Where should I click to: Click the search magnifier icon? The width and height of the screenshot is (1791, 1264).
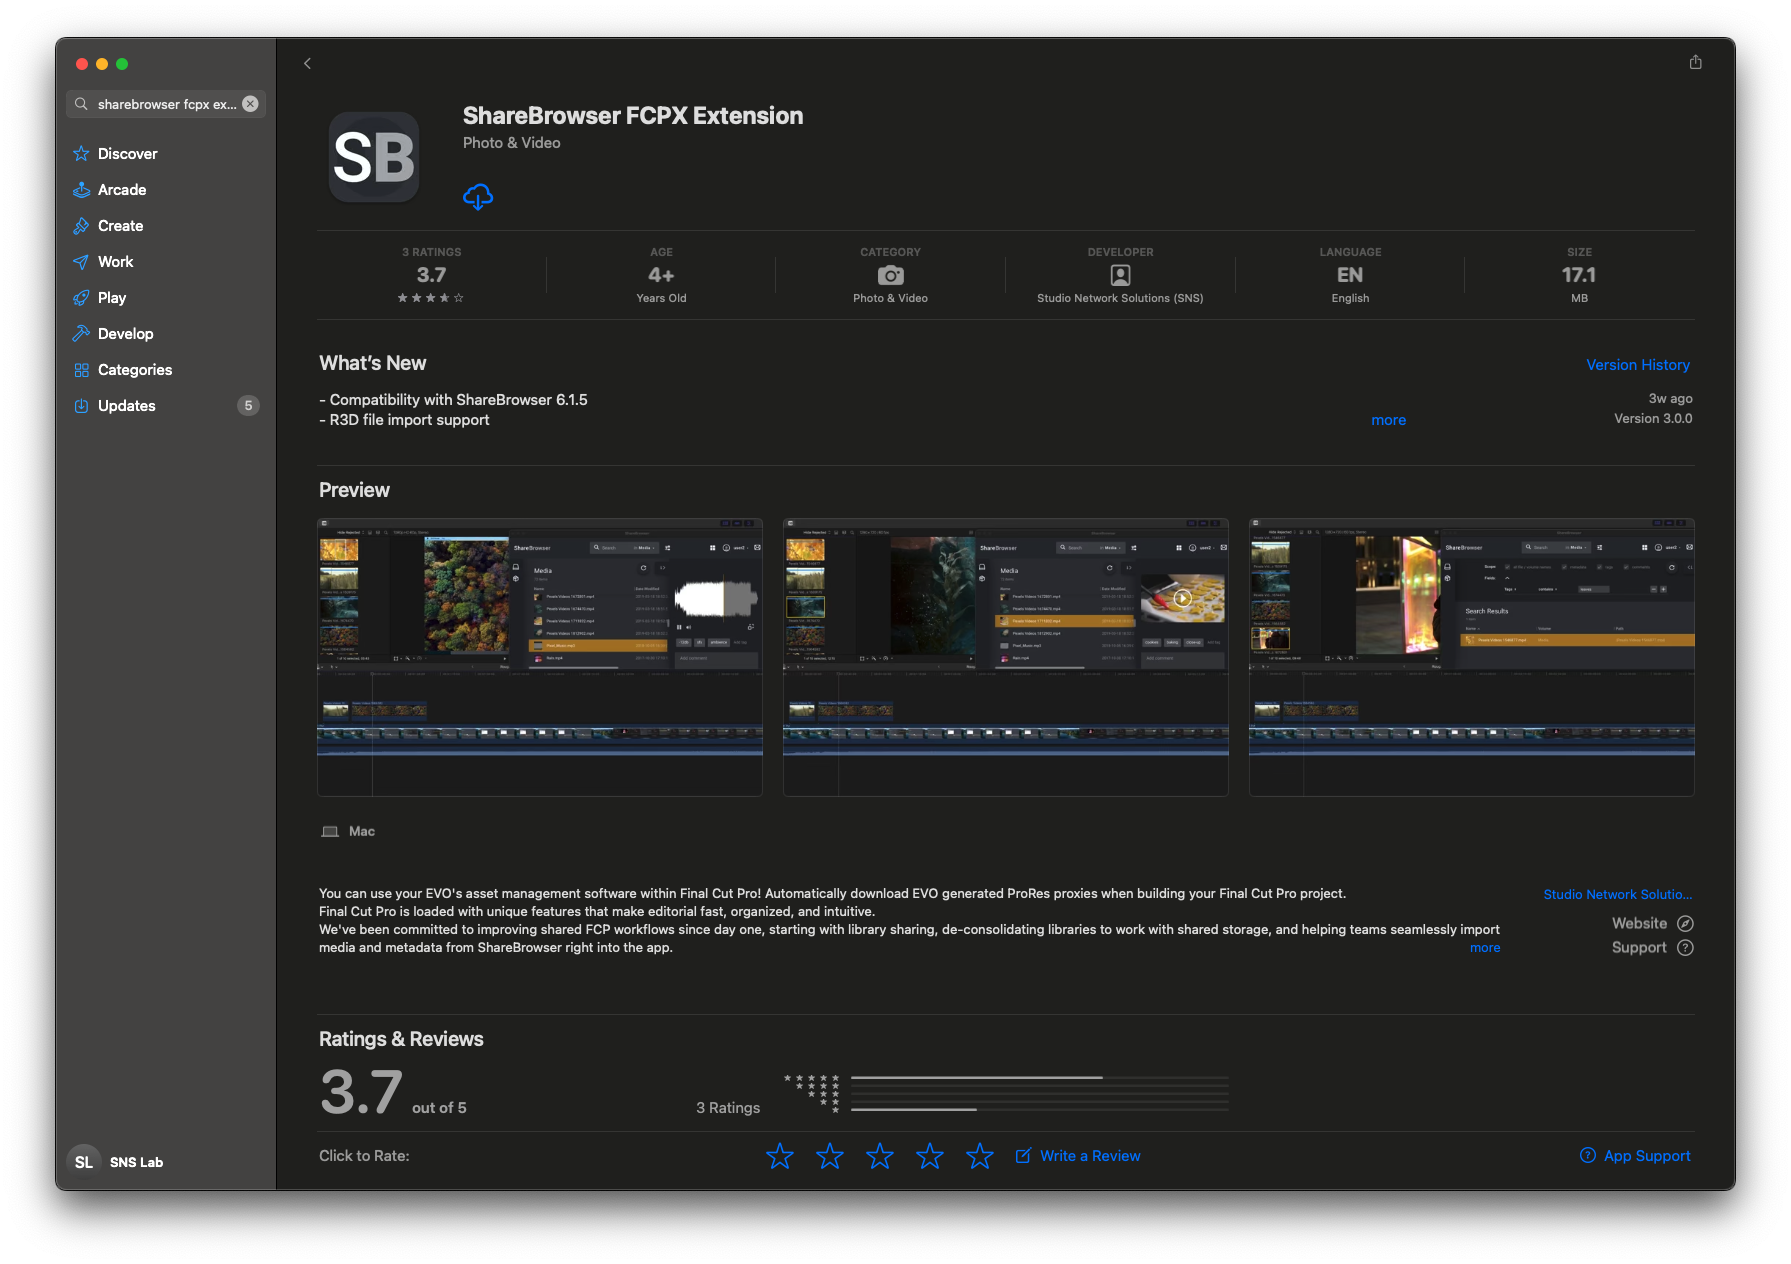[82, 104]
